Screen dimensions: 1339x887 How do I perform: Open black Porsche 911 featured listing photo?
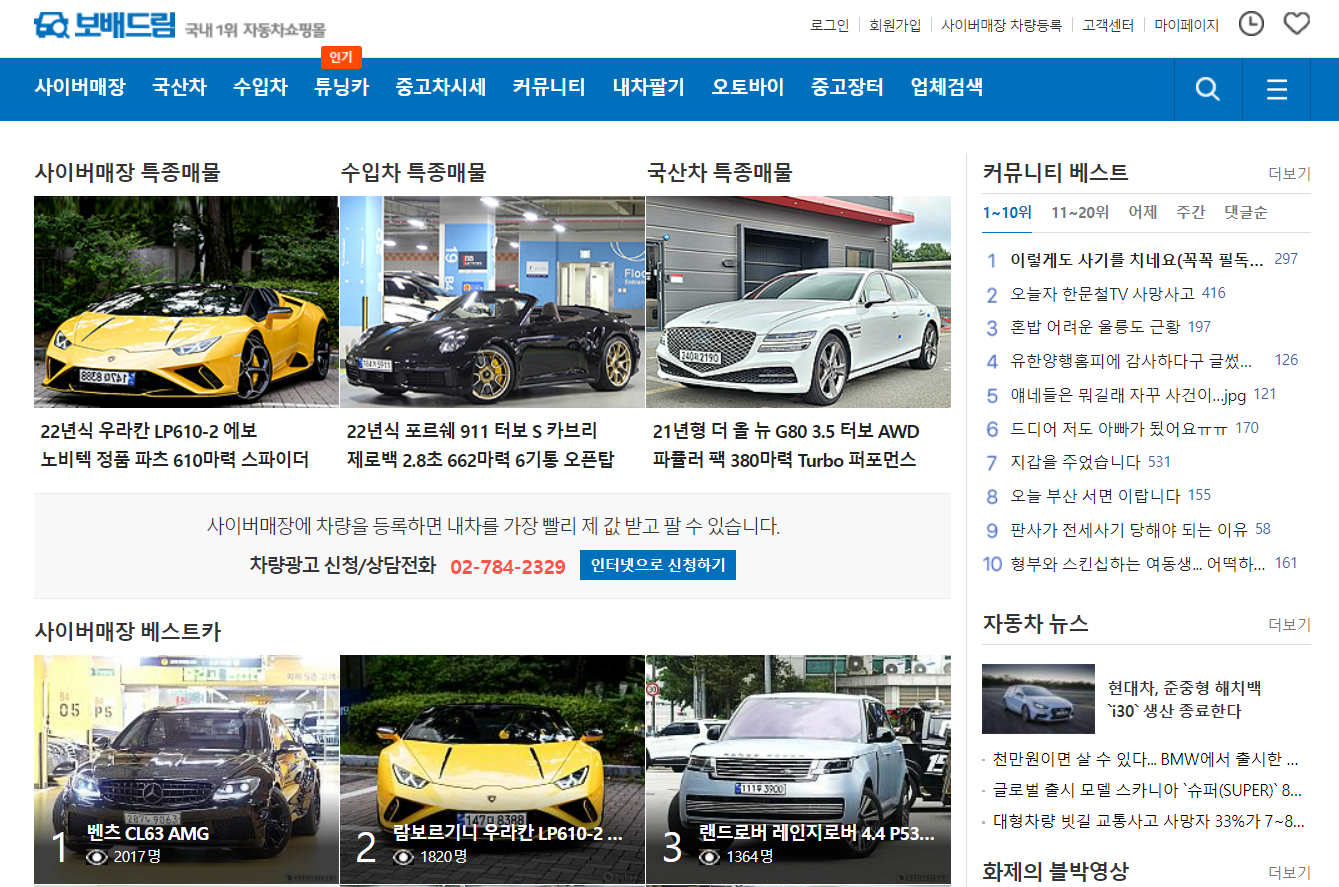(x=492, y=302)
